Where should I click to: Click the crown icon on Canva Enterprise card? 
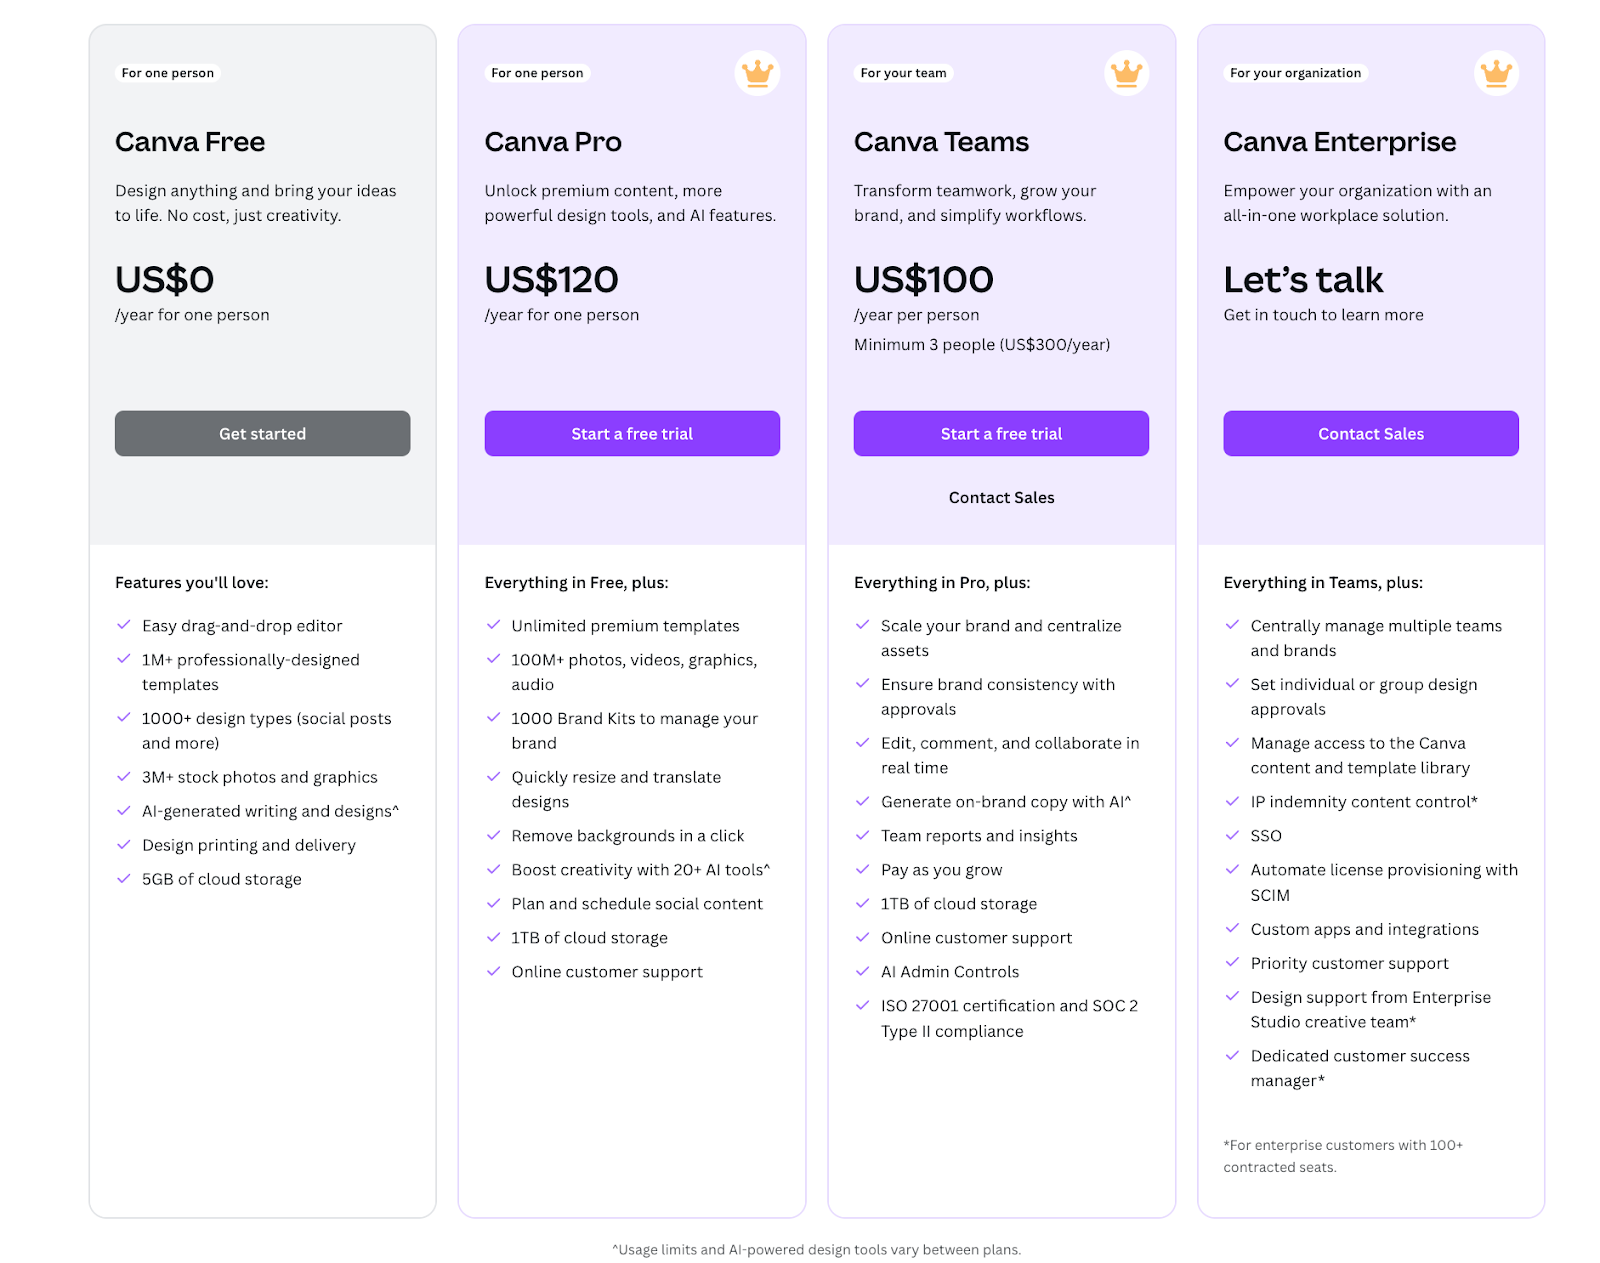1495,72
